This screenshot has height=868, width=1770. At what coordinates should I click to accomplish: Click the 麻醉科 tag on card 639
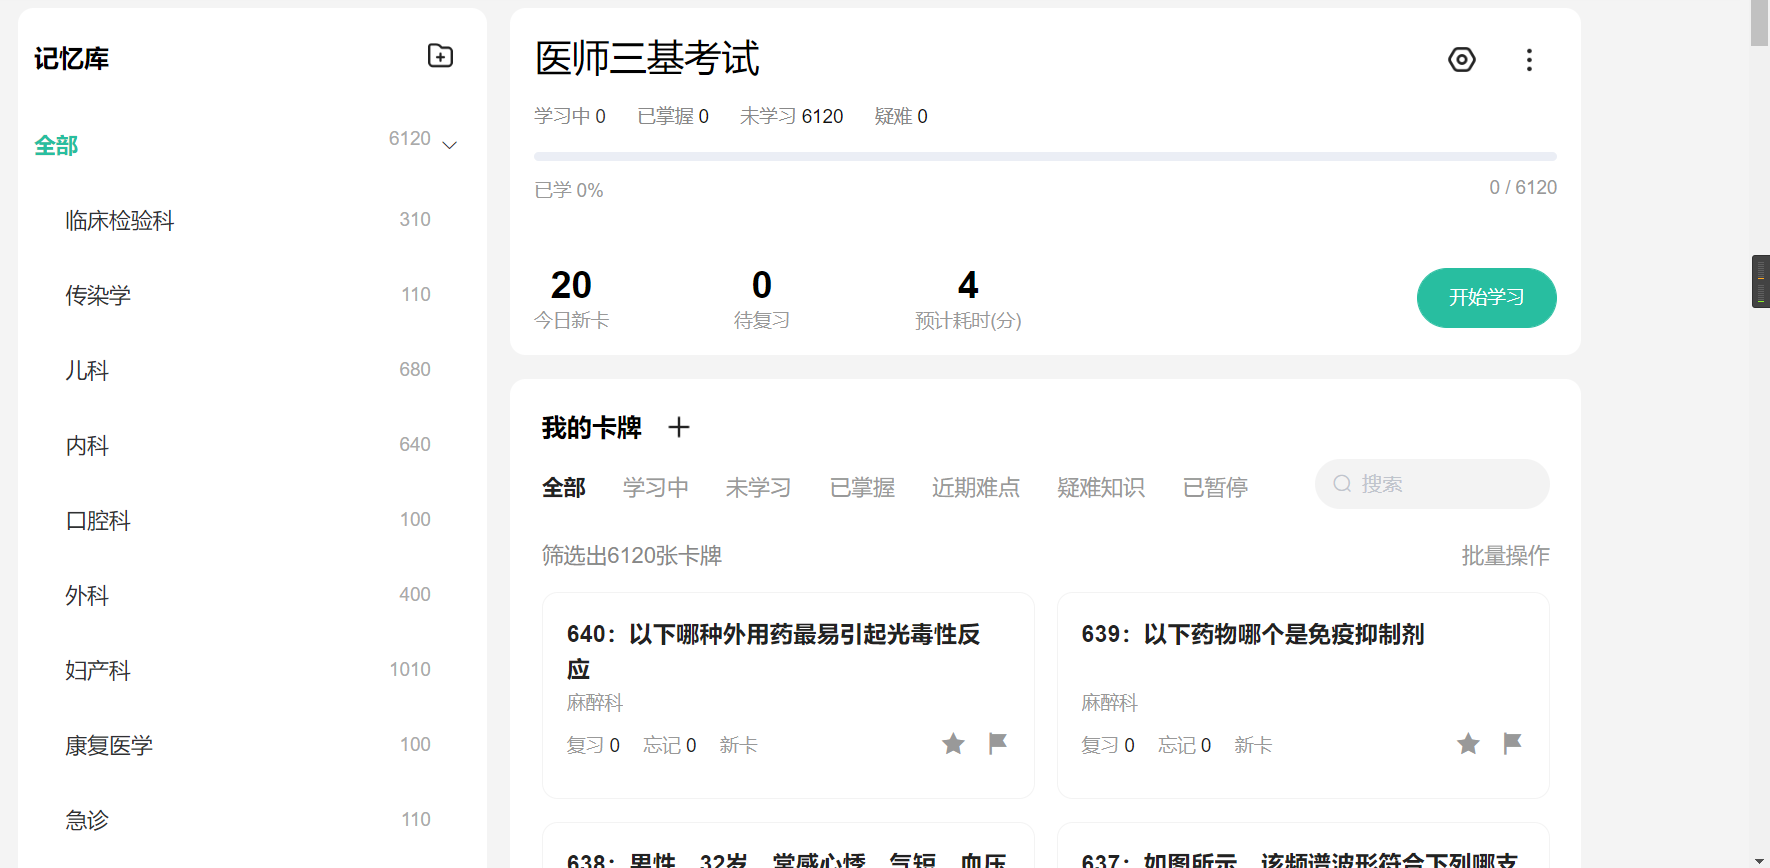1110,703
